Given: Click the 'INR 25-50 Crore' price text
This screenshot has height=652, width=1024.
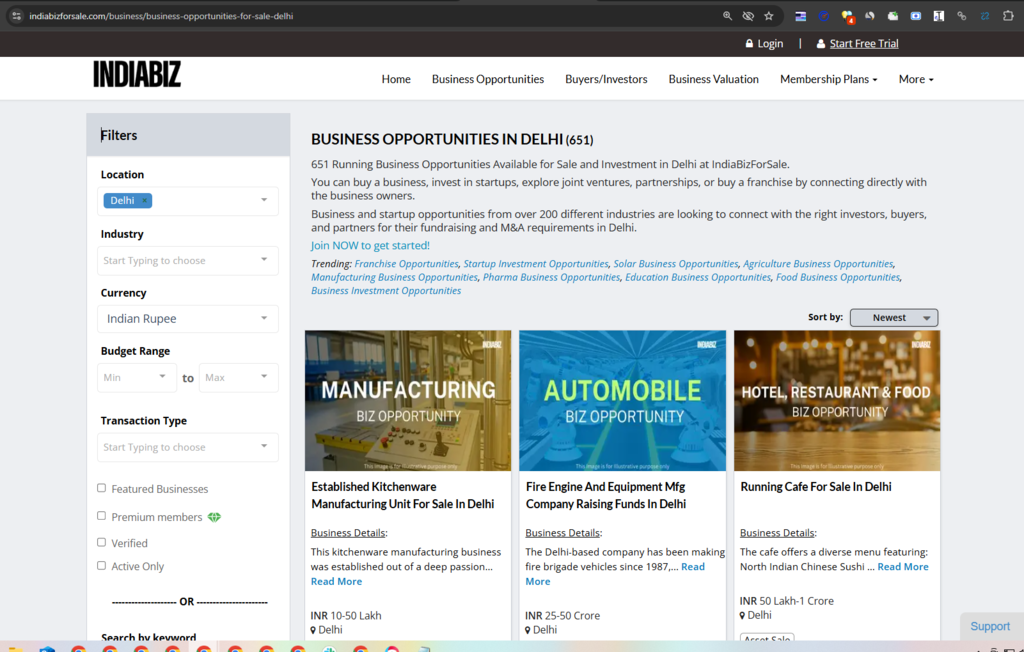Looking at the screenshot, I should [x=562, y=615].
